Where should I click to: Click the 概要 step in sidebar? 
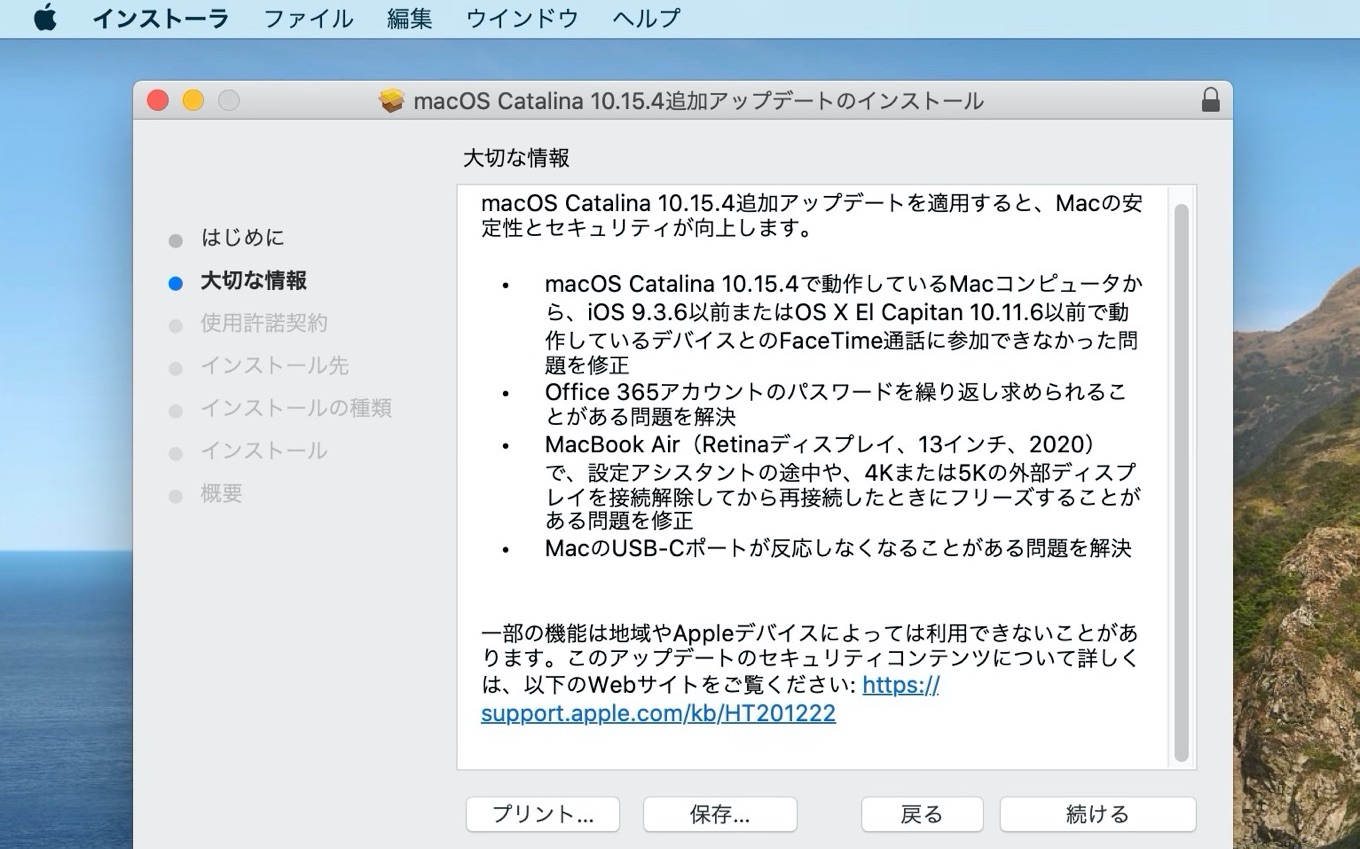click(x=221, y=494)
